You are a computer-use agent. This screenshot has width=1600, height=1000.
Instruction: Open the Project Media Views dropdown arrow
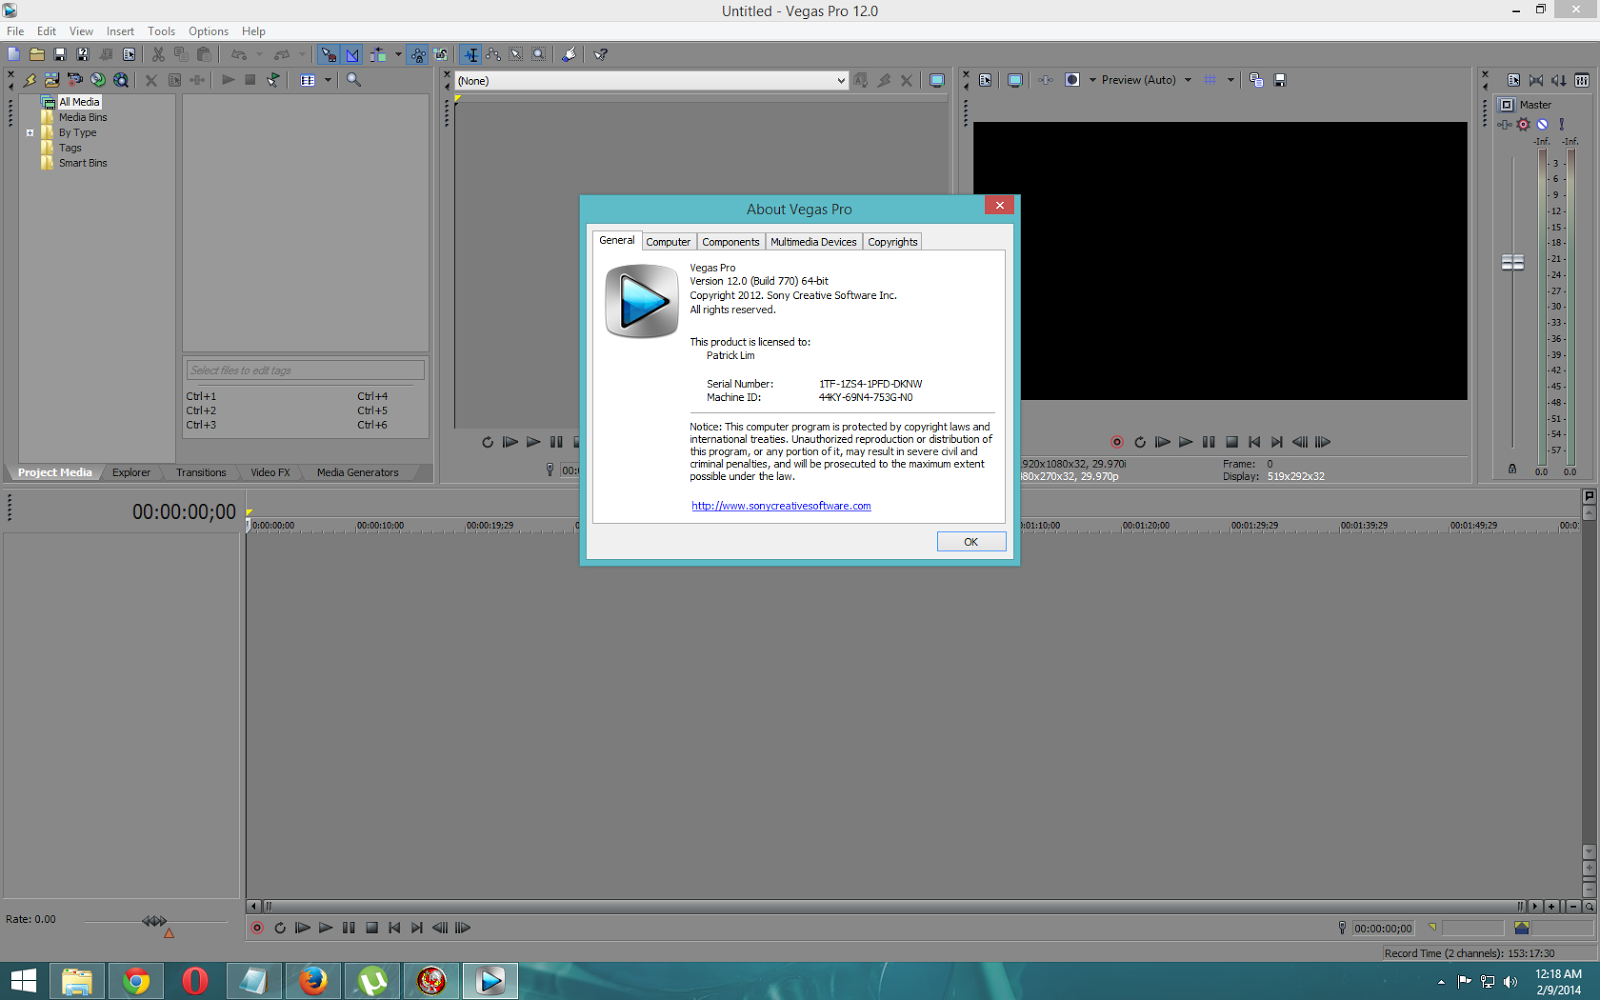coord(328,80)
